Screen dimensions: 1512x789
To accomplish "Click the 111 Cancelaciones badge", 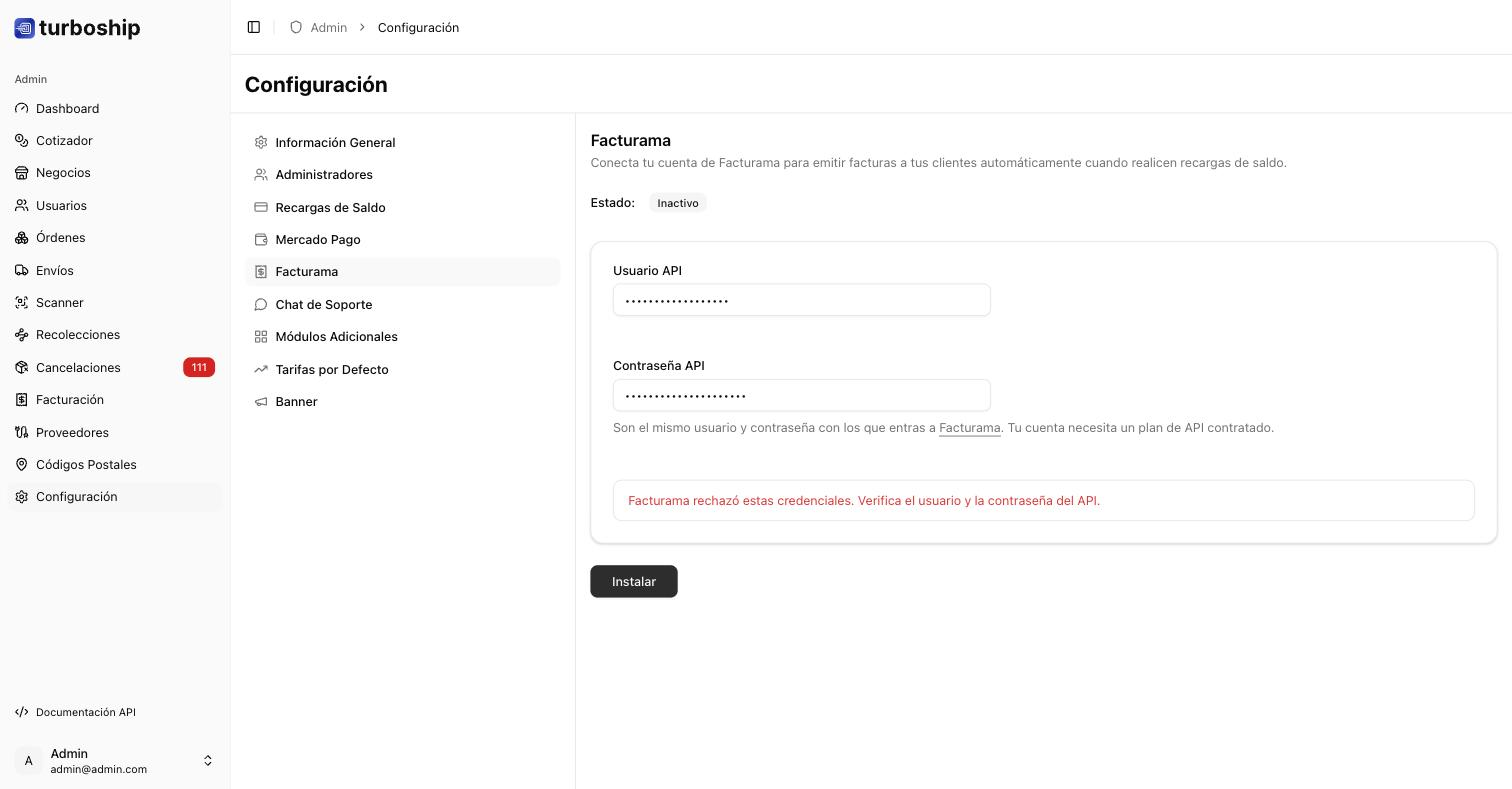I will point(199,368).
